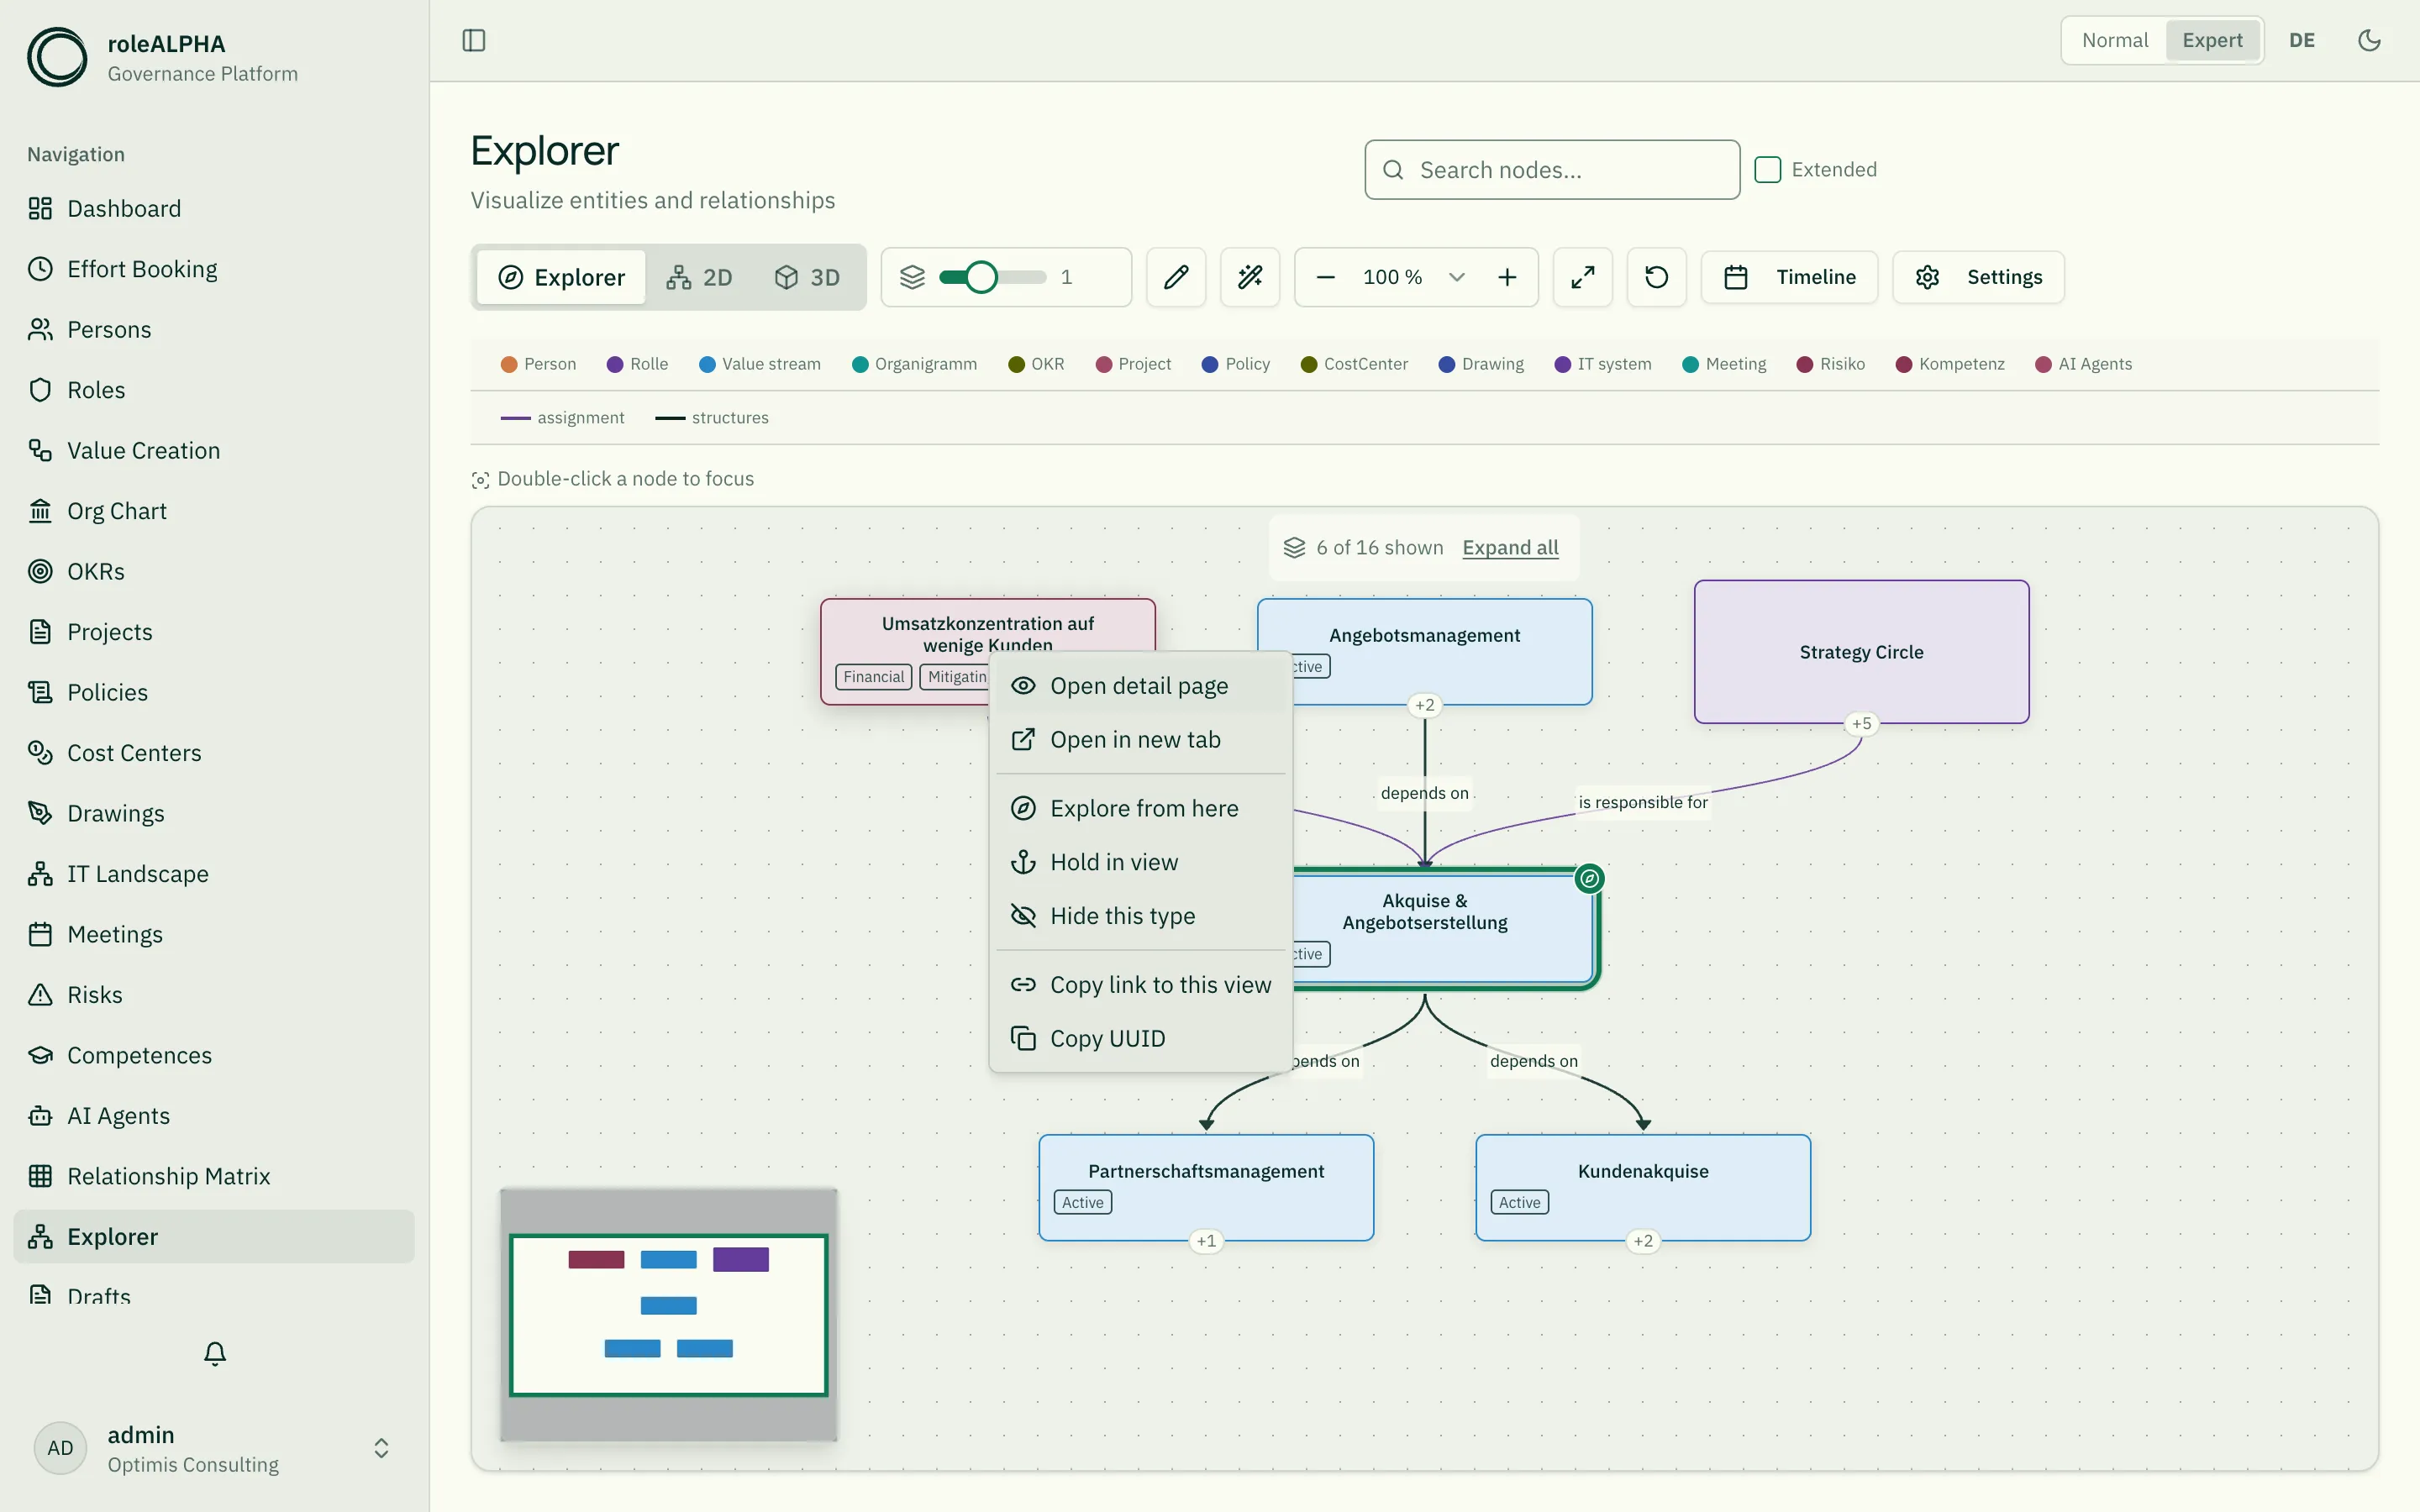Open graph Settings button
Viewport: 2420px width, 1512px height.
tap(1978, 277)
